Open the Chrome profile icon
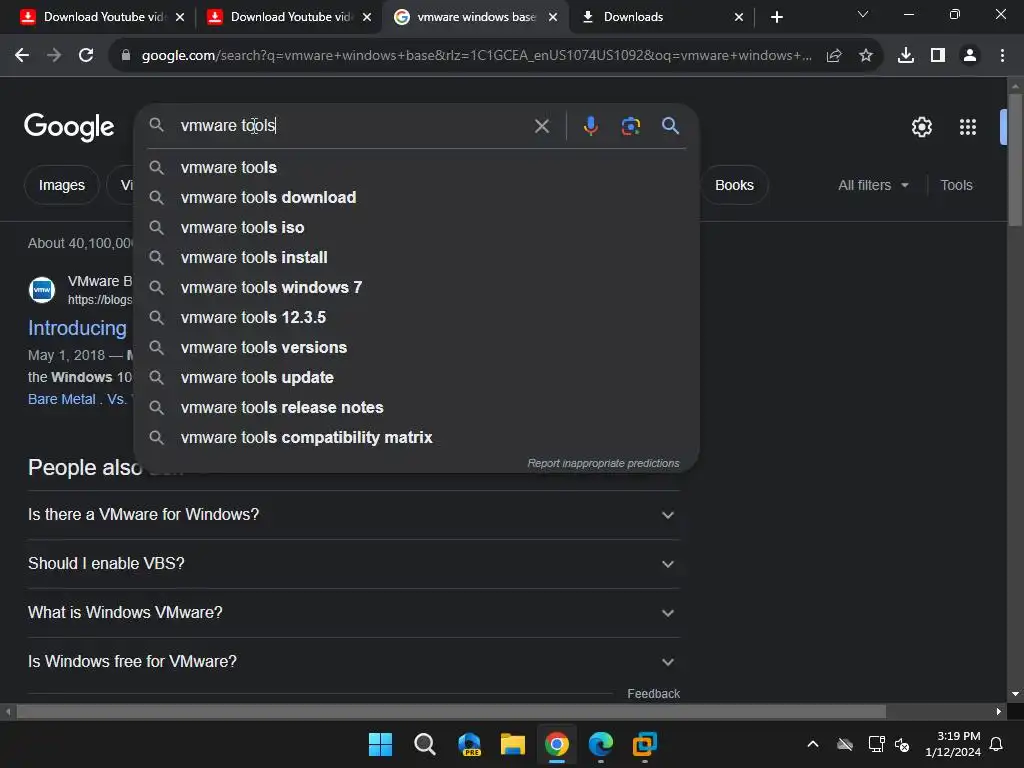This screenshot has width=1024, height=768. click(x=970, y=56)
